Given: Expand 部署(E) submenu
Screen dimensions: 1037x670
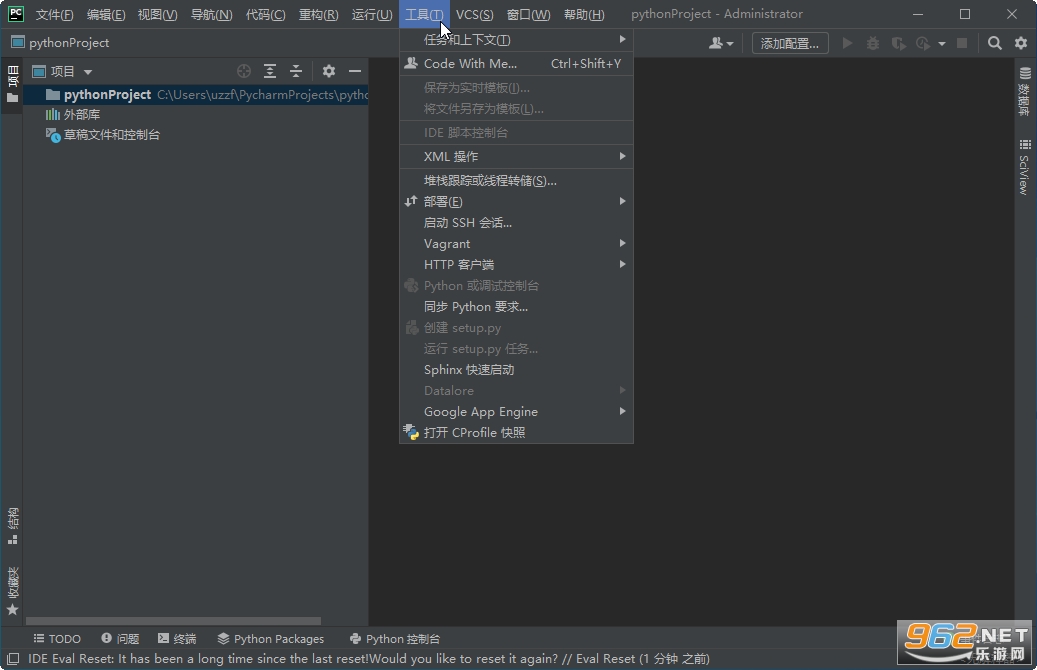Looking at the screenshot, I should [517, 201].
